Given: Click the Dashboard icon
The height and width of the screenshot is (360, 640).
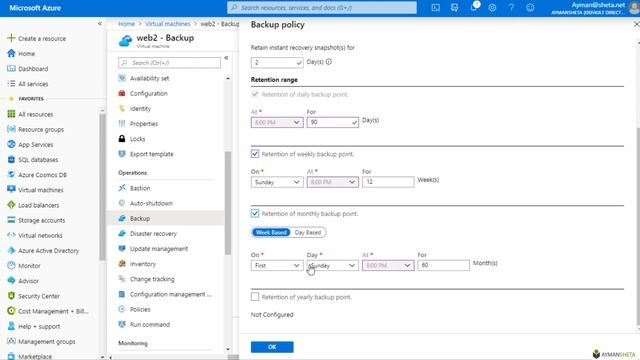Looking at the screenshot, I should click(11, 69).
